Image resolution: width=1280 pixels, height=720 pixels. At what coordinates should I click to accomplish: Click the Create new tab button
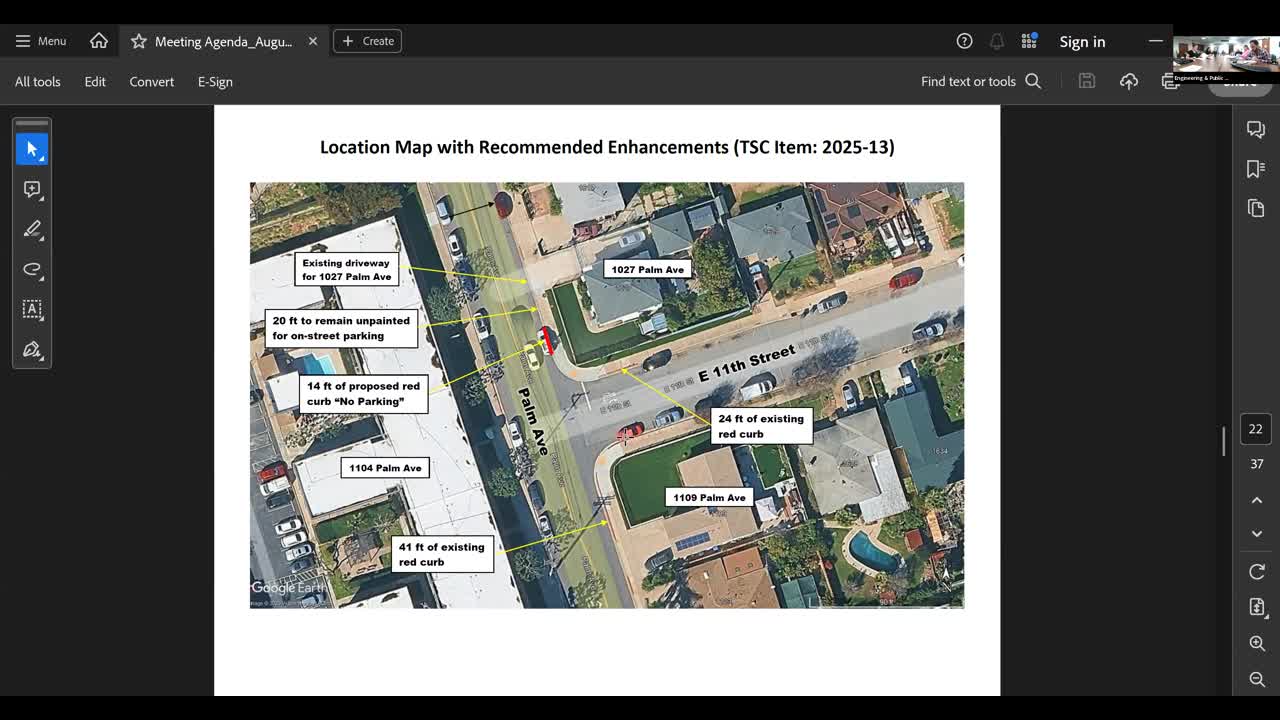pos(367,41)
